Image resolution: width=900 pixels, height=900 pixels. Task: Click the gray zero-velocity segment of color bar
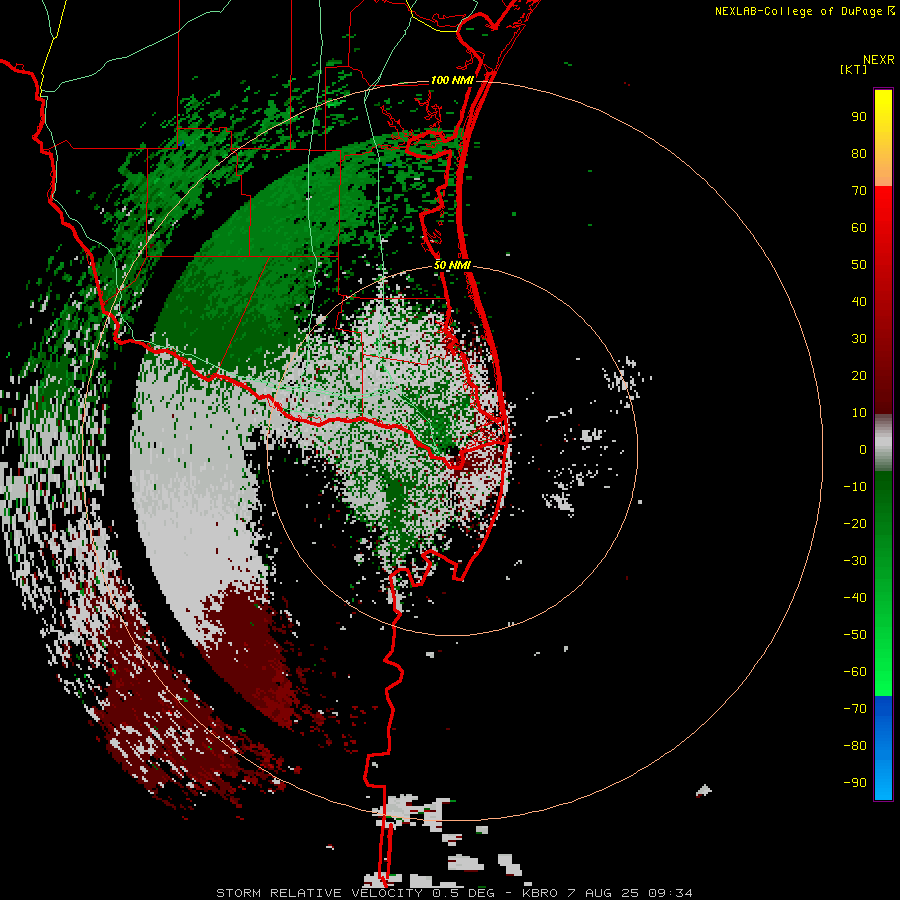[x=883, y=443]
